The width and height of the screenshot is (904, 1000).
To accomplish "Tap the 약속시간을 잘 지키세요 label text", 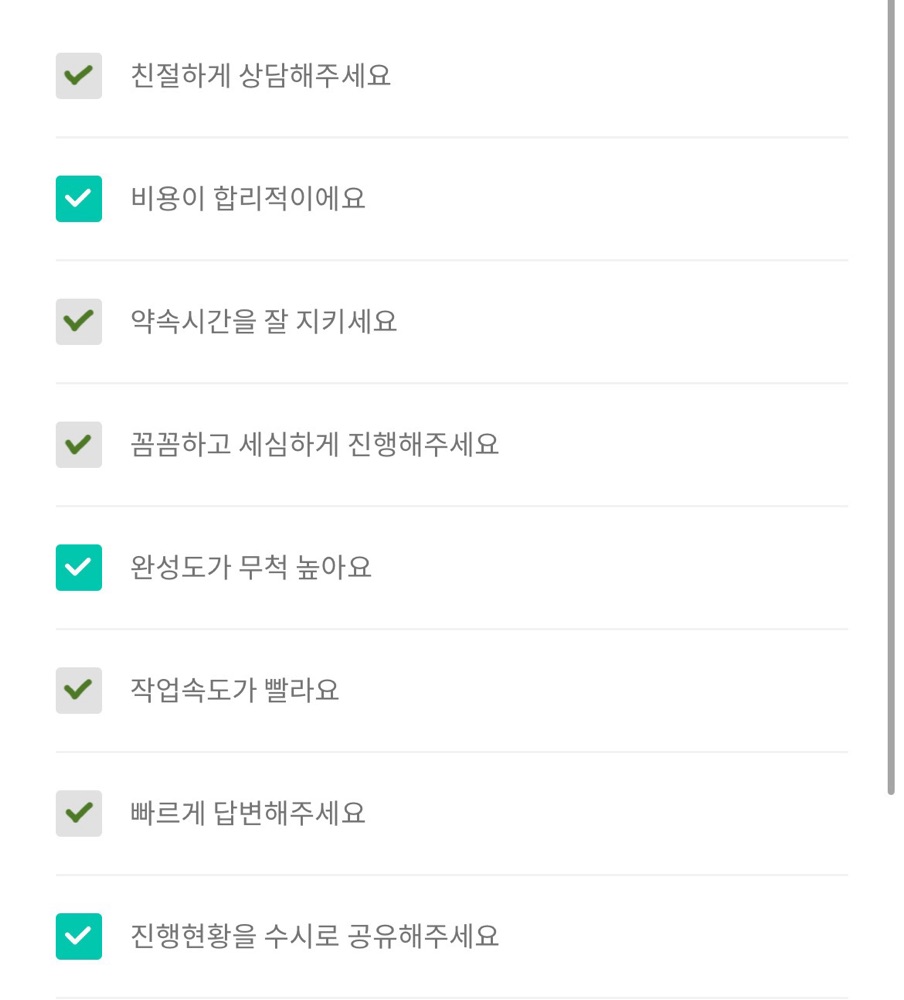I will [263, 321].
